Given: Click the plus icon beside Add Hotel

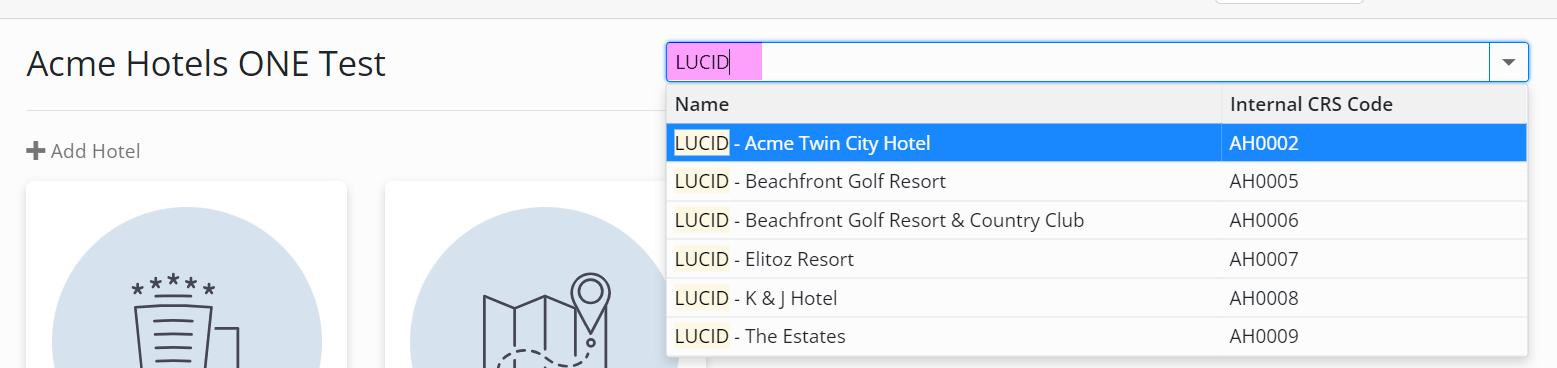Looking at the screenshot, I should (x=36, y=151).
